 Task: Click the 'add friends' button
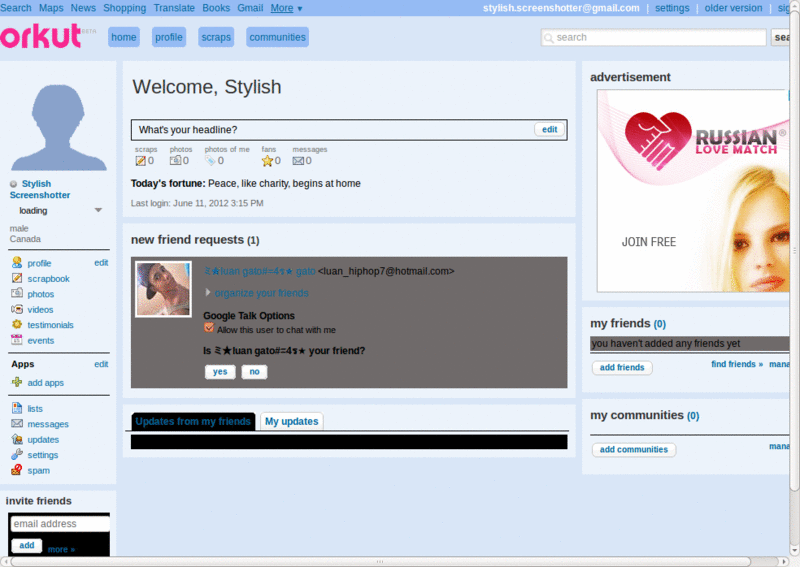[x=622, y=367]
